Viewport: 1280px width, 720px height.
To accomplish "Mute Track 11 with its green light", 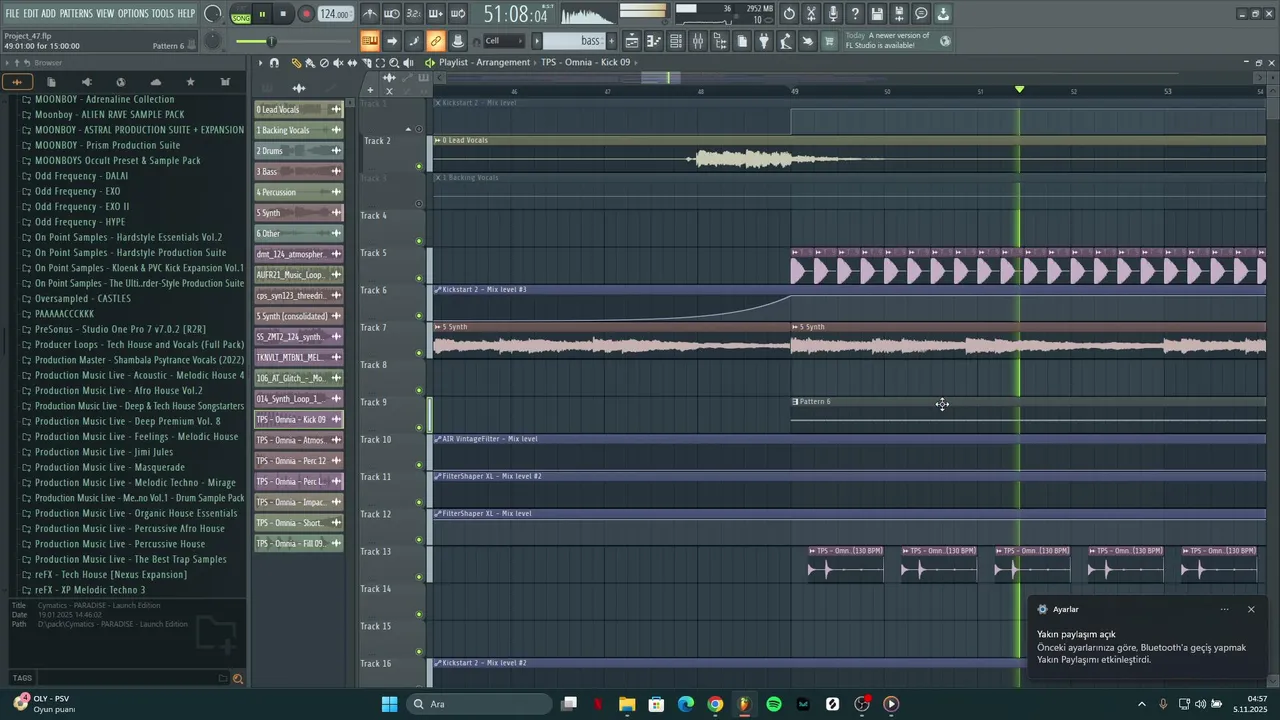I will tap(419, 503).
